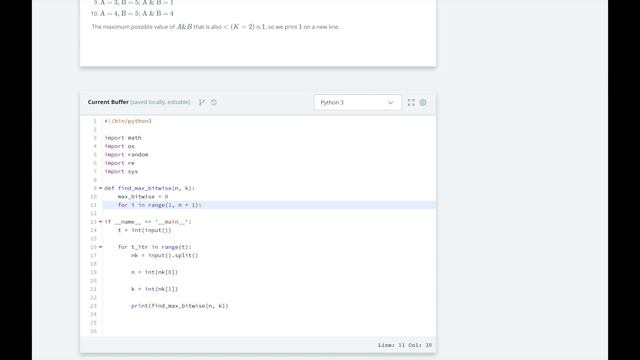Toggle fullscreen editor mode icon

click(411, 102)
